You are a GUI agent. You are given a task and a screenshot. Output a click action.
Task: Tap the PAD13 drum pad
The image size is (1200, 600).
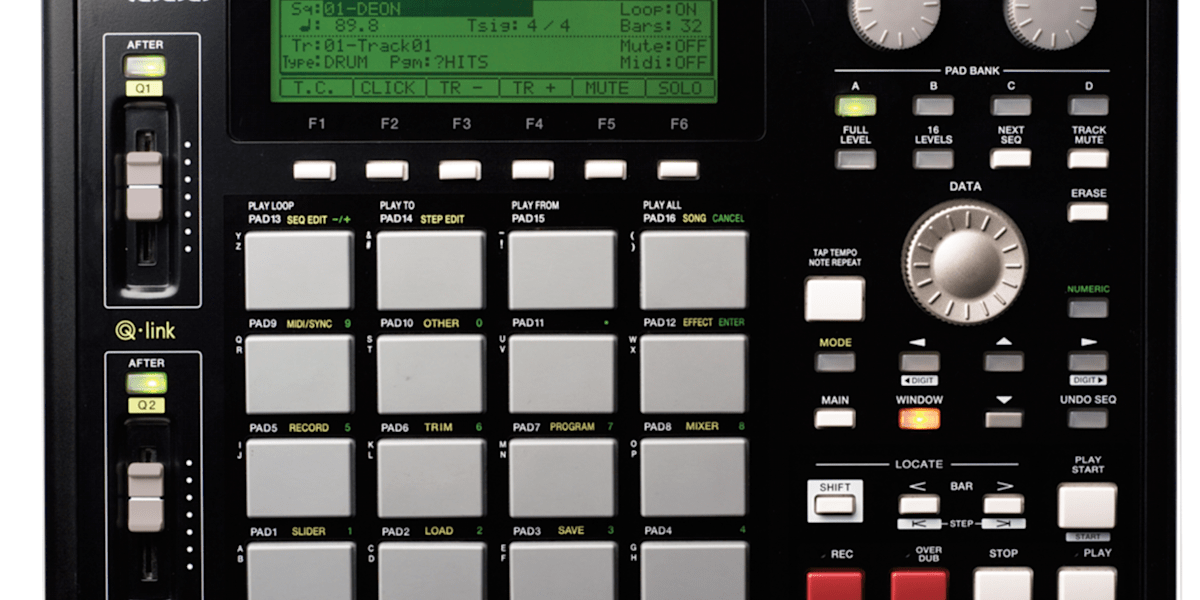pyautogui.click(x=299, y=270)
